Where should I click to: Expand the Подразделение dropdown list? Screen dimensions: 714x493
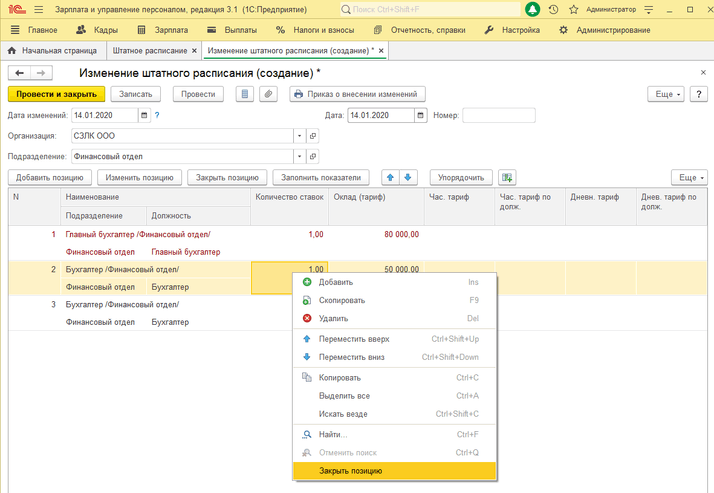[x=299, y=156]
